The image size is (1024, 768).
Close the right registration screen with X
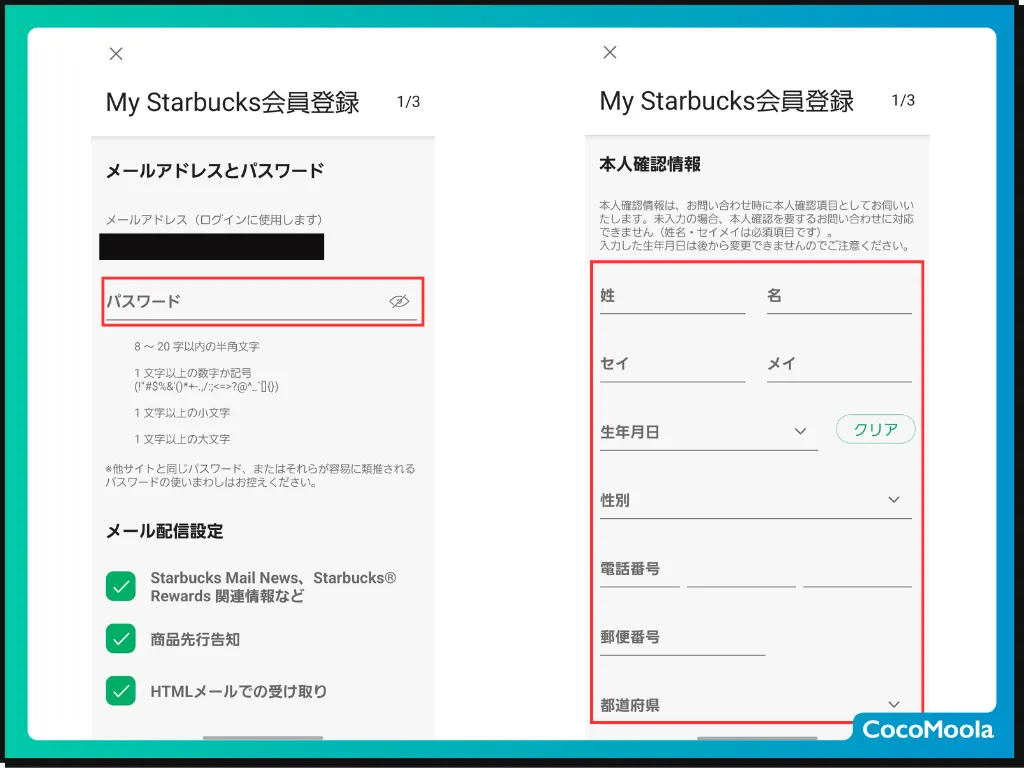610,52
